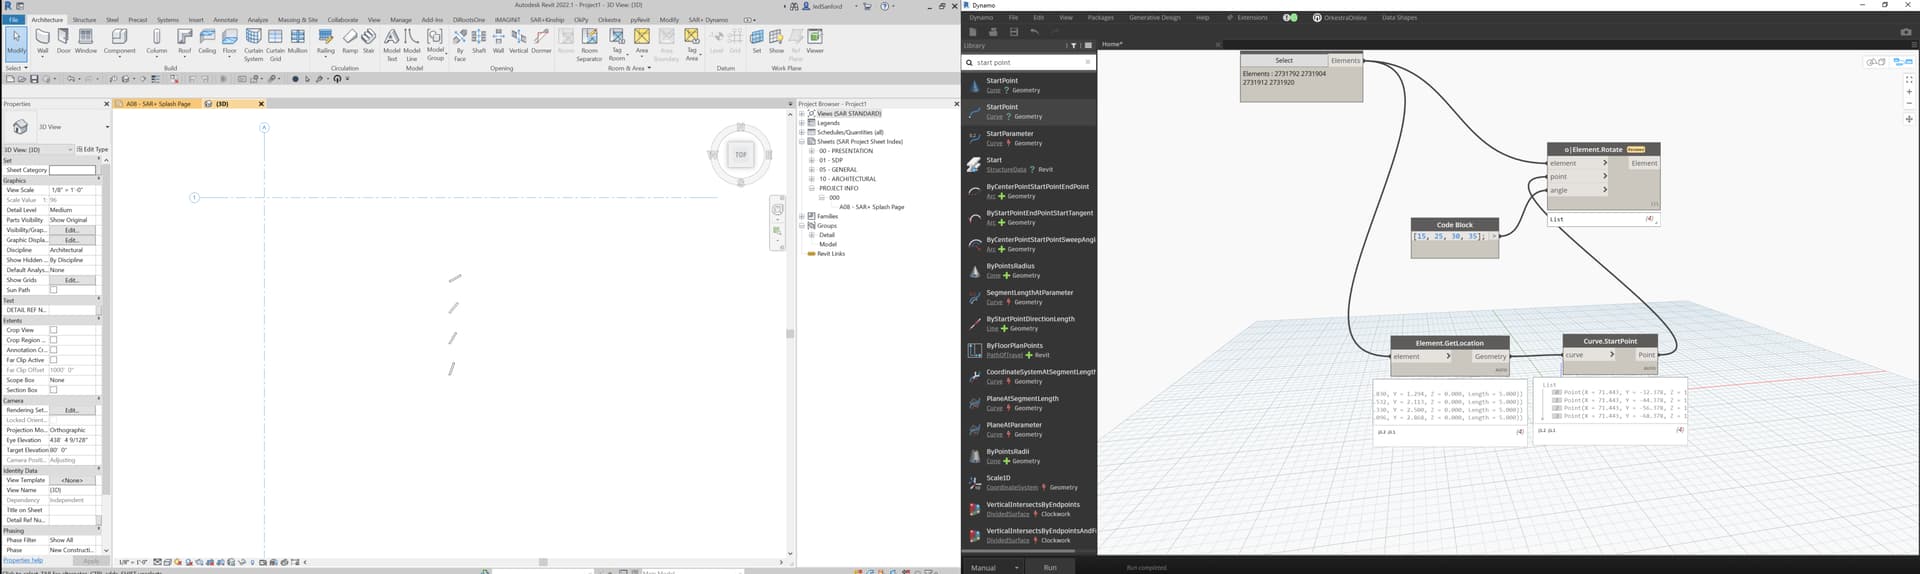Click Save icon in Revit quick access toolbar
The width and height of the screenshot is (1920, 574).
pyautogui.click(x=34, y=79)
